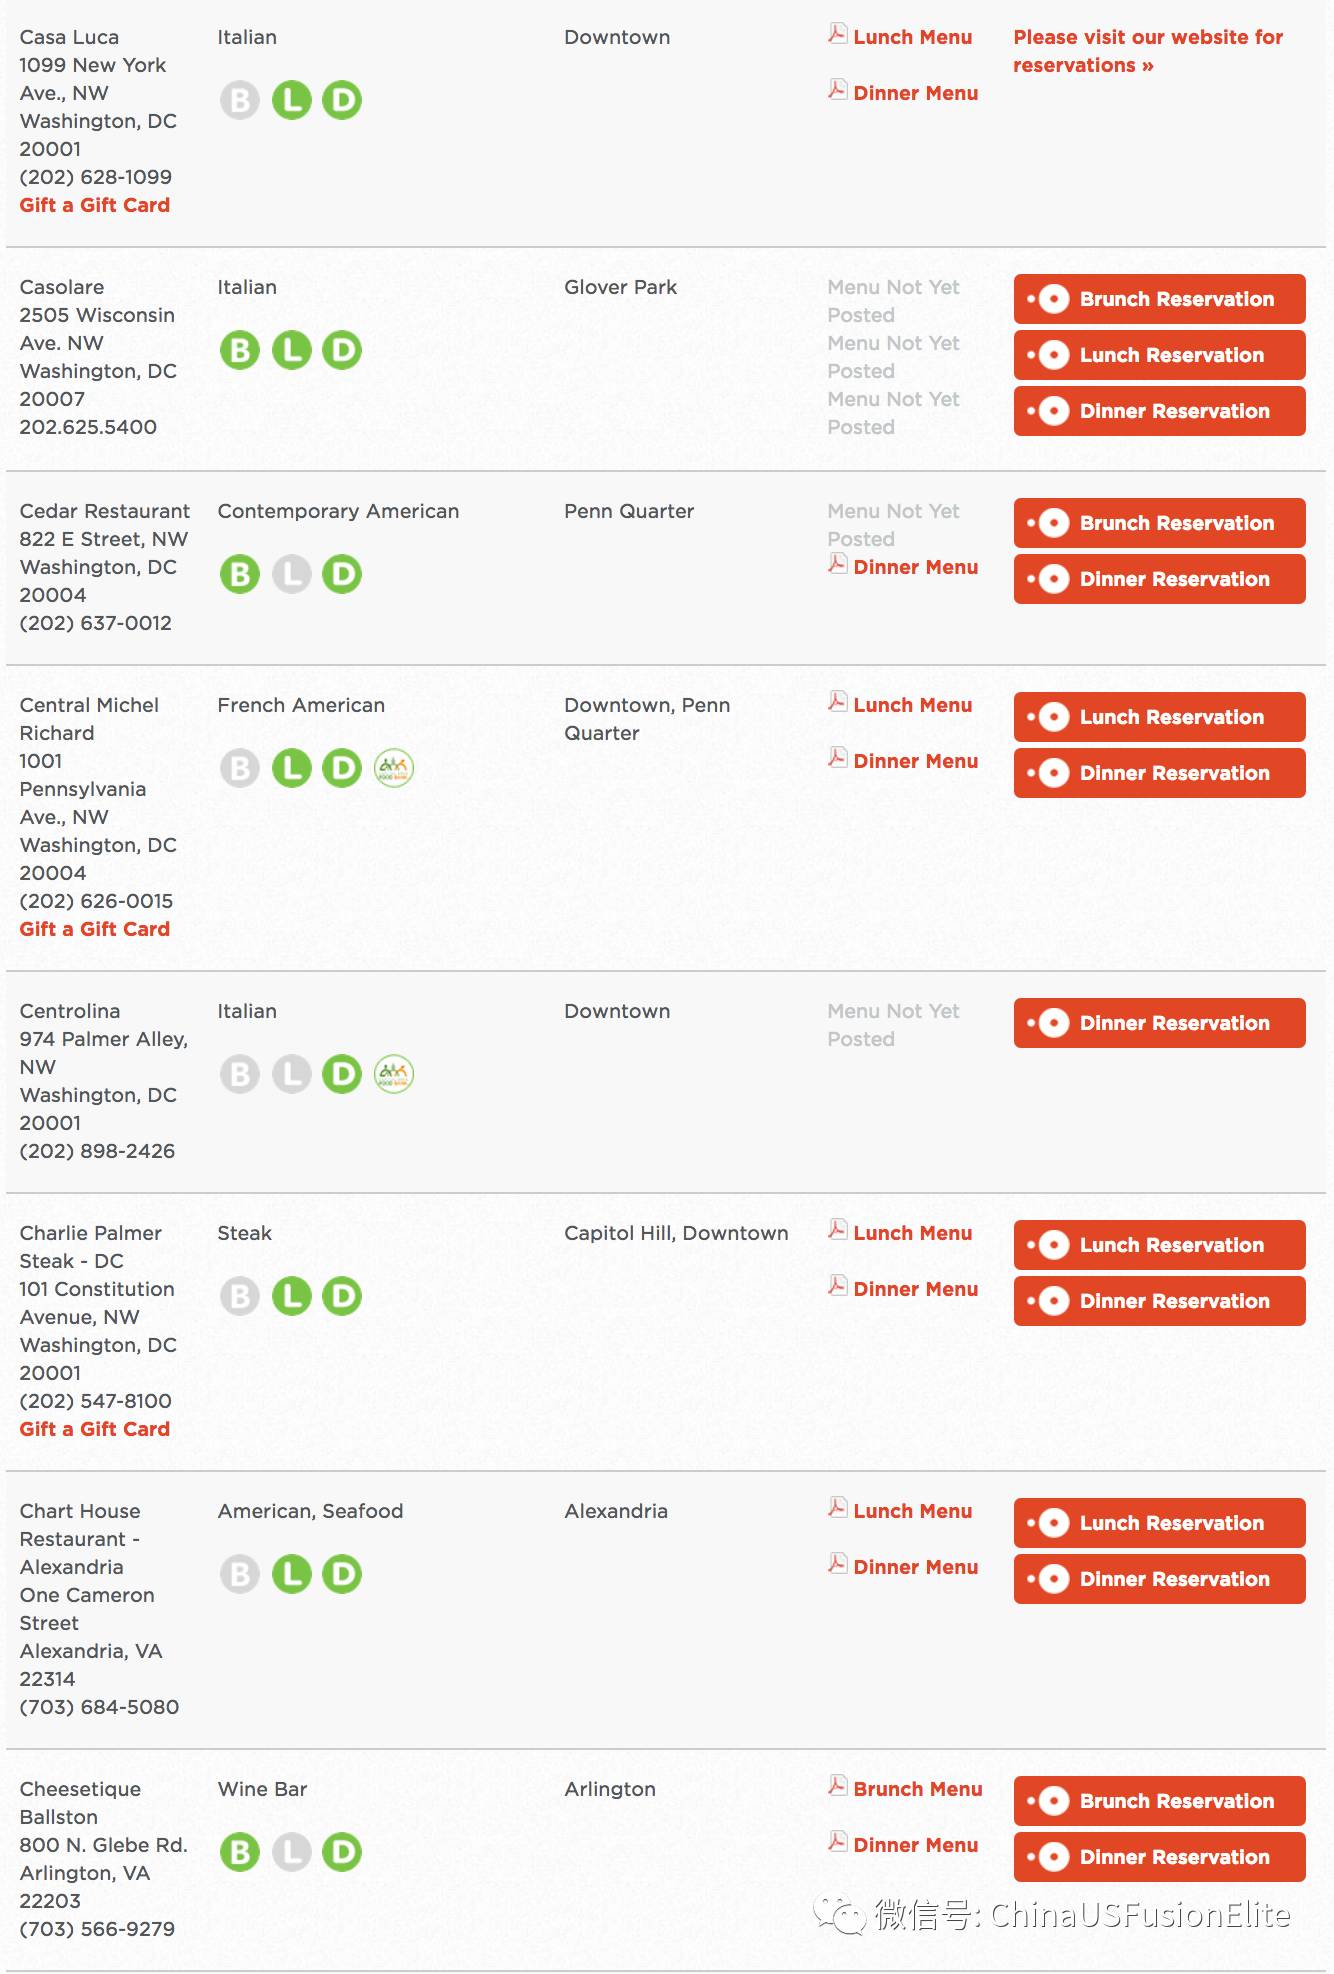Viewport: 1334px width, 1974px height.
Task: Visit website for Casa Luca reservations link
Action: 1148,51
